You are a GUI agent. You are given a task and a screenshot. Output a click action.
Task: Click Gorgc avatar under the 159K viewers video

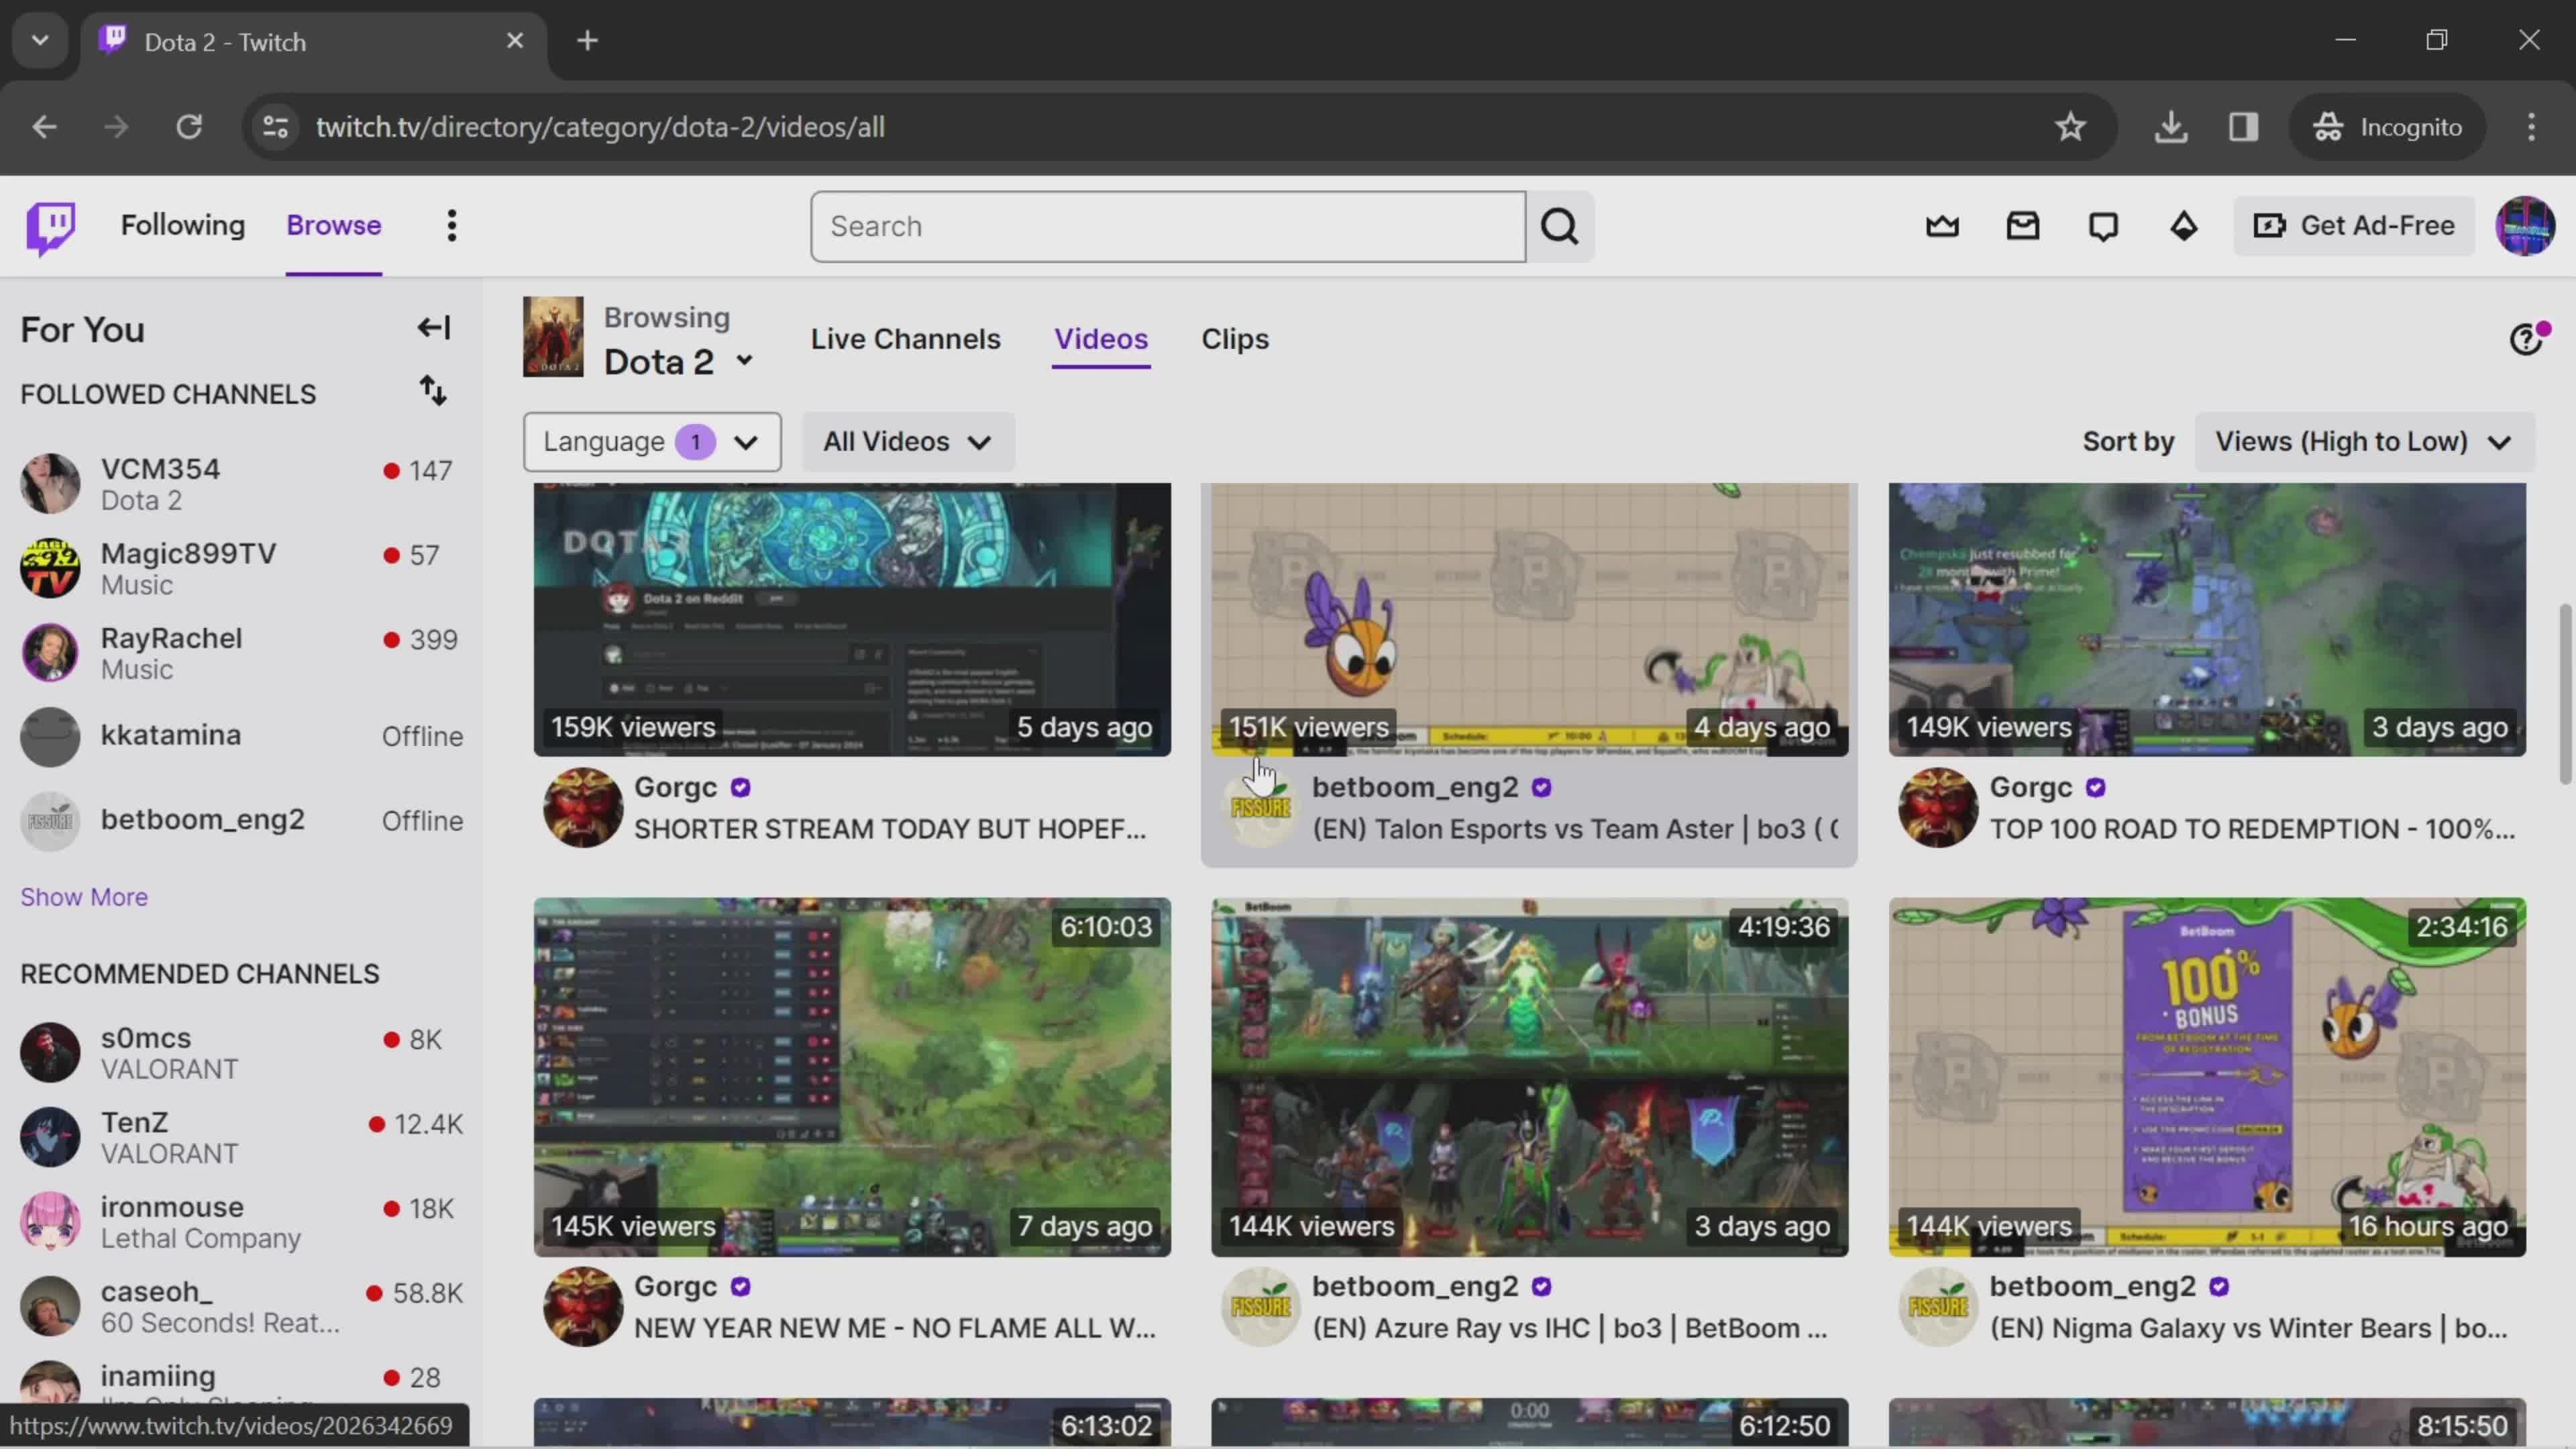click(x=583, y=807)
